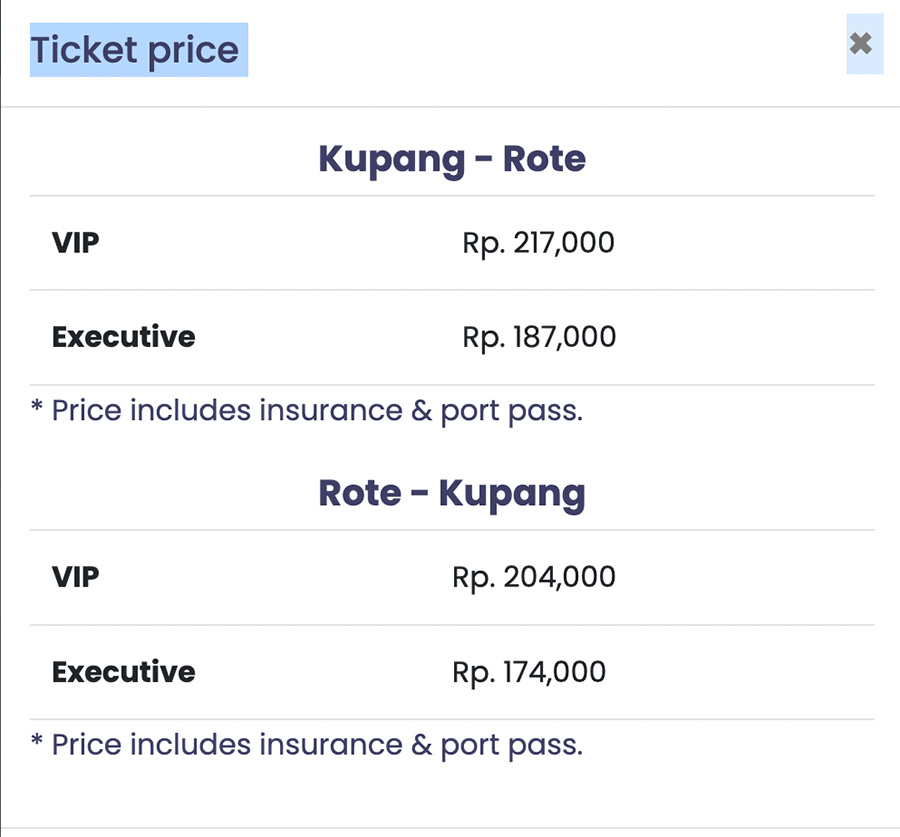
Task: Click the Kupang – Rote route title
Action: (452, 159)
